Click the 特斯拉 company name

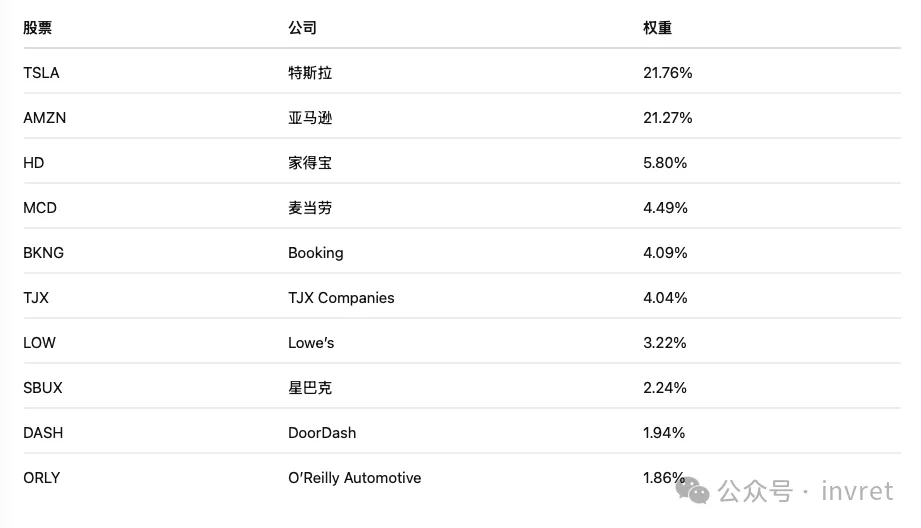tap(310, 73)
